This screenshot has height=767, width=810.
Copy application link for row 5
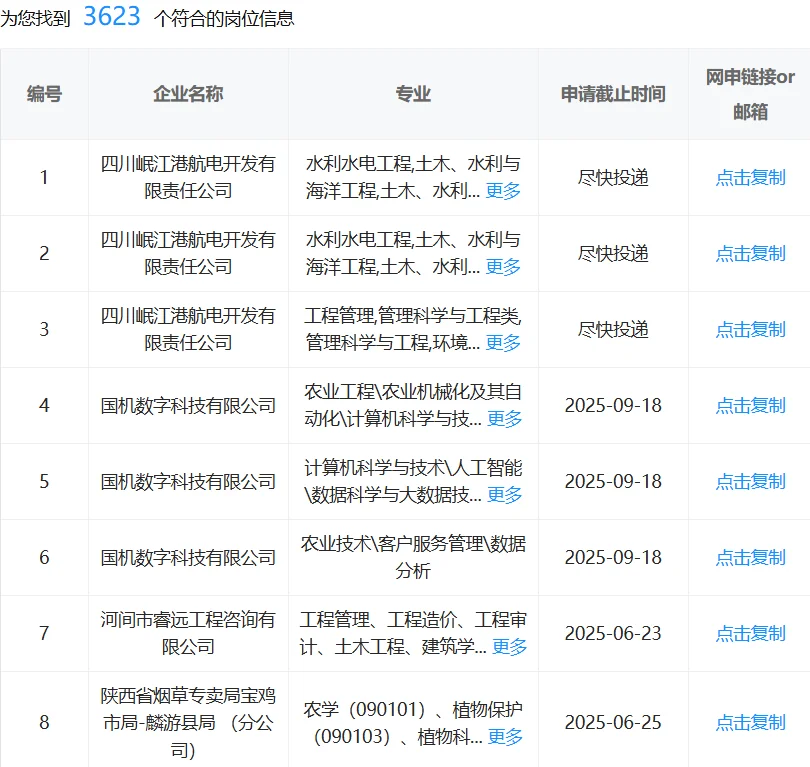pyautogui.click(x=750, y=481)
